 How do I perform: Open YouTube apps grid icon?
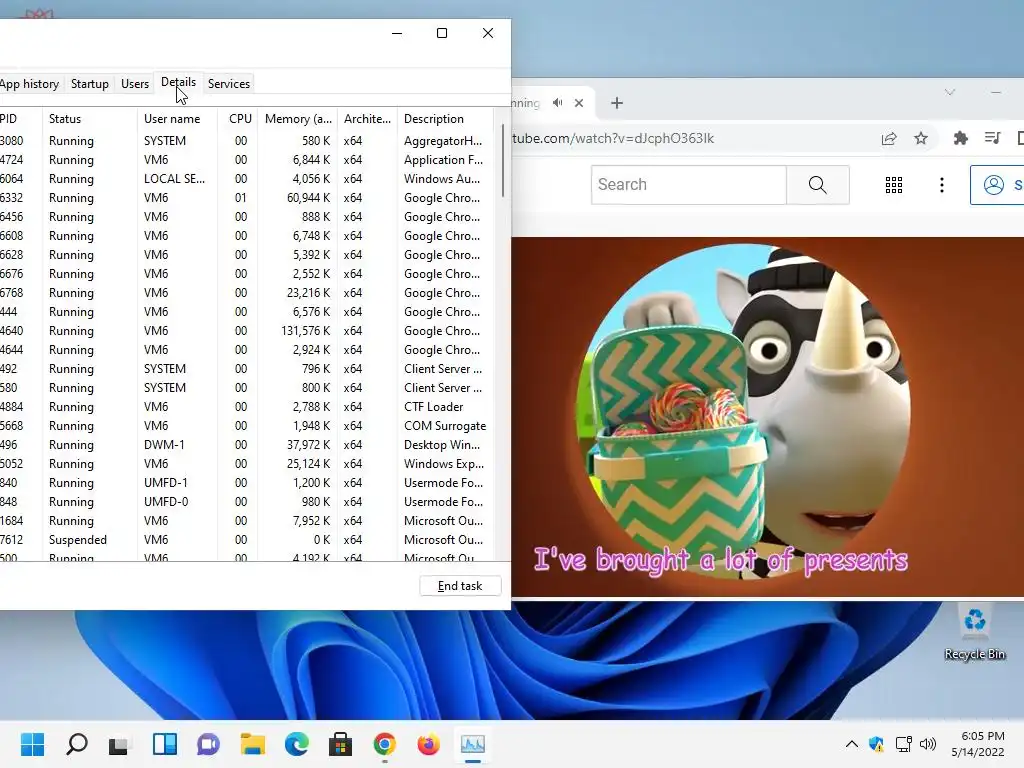[893, 185]
